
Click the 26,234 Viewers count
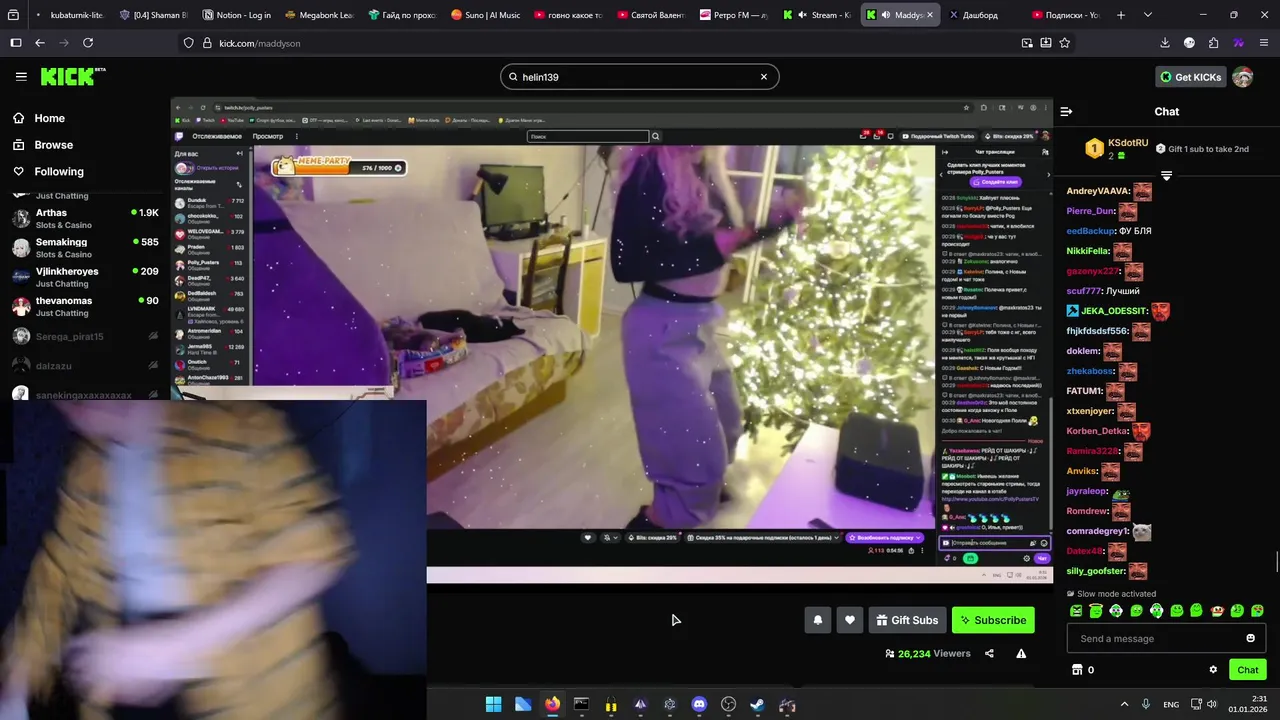928,654
